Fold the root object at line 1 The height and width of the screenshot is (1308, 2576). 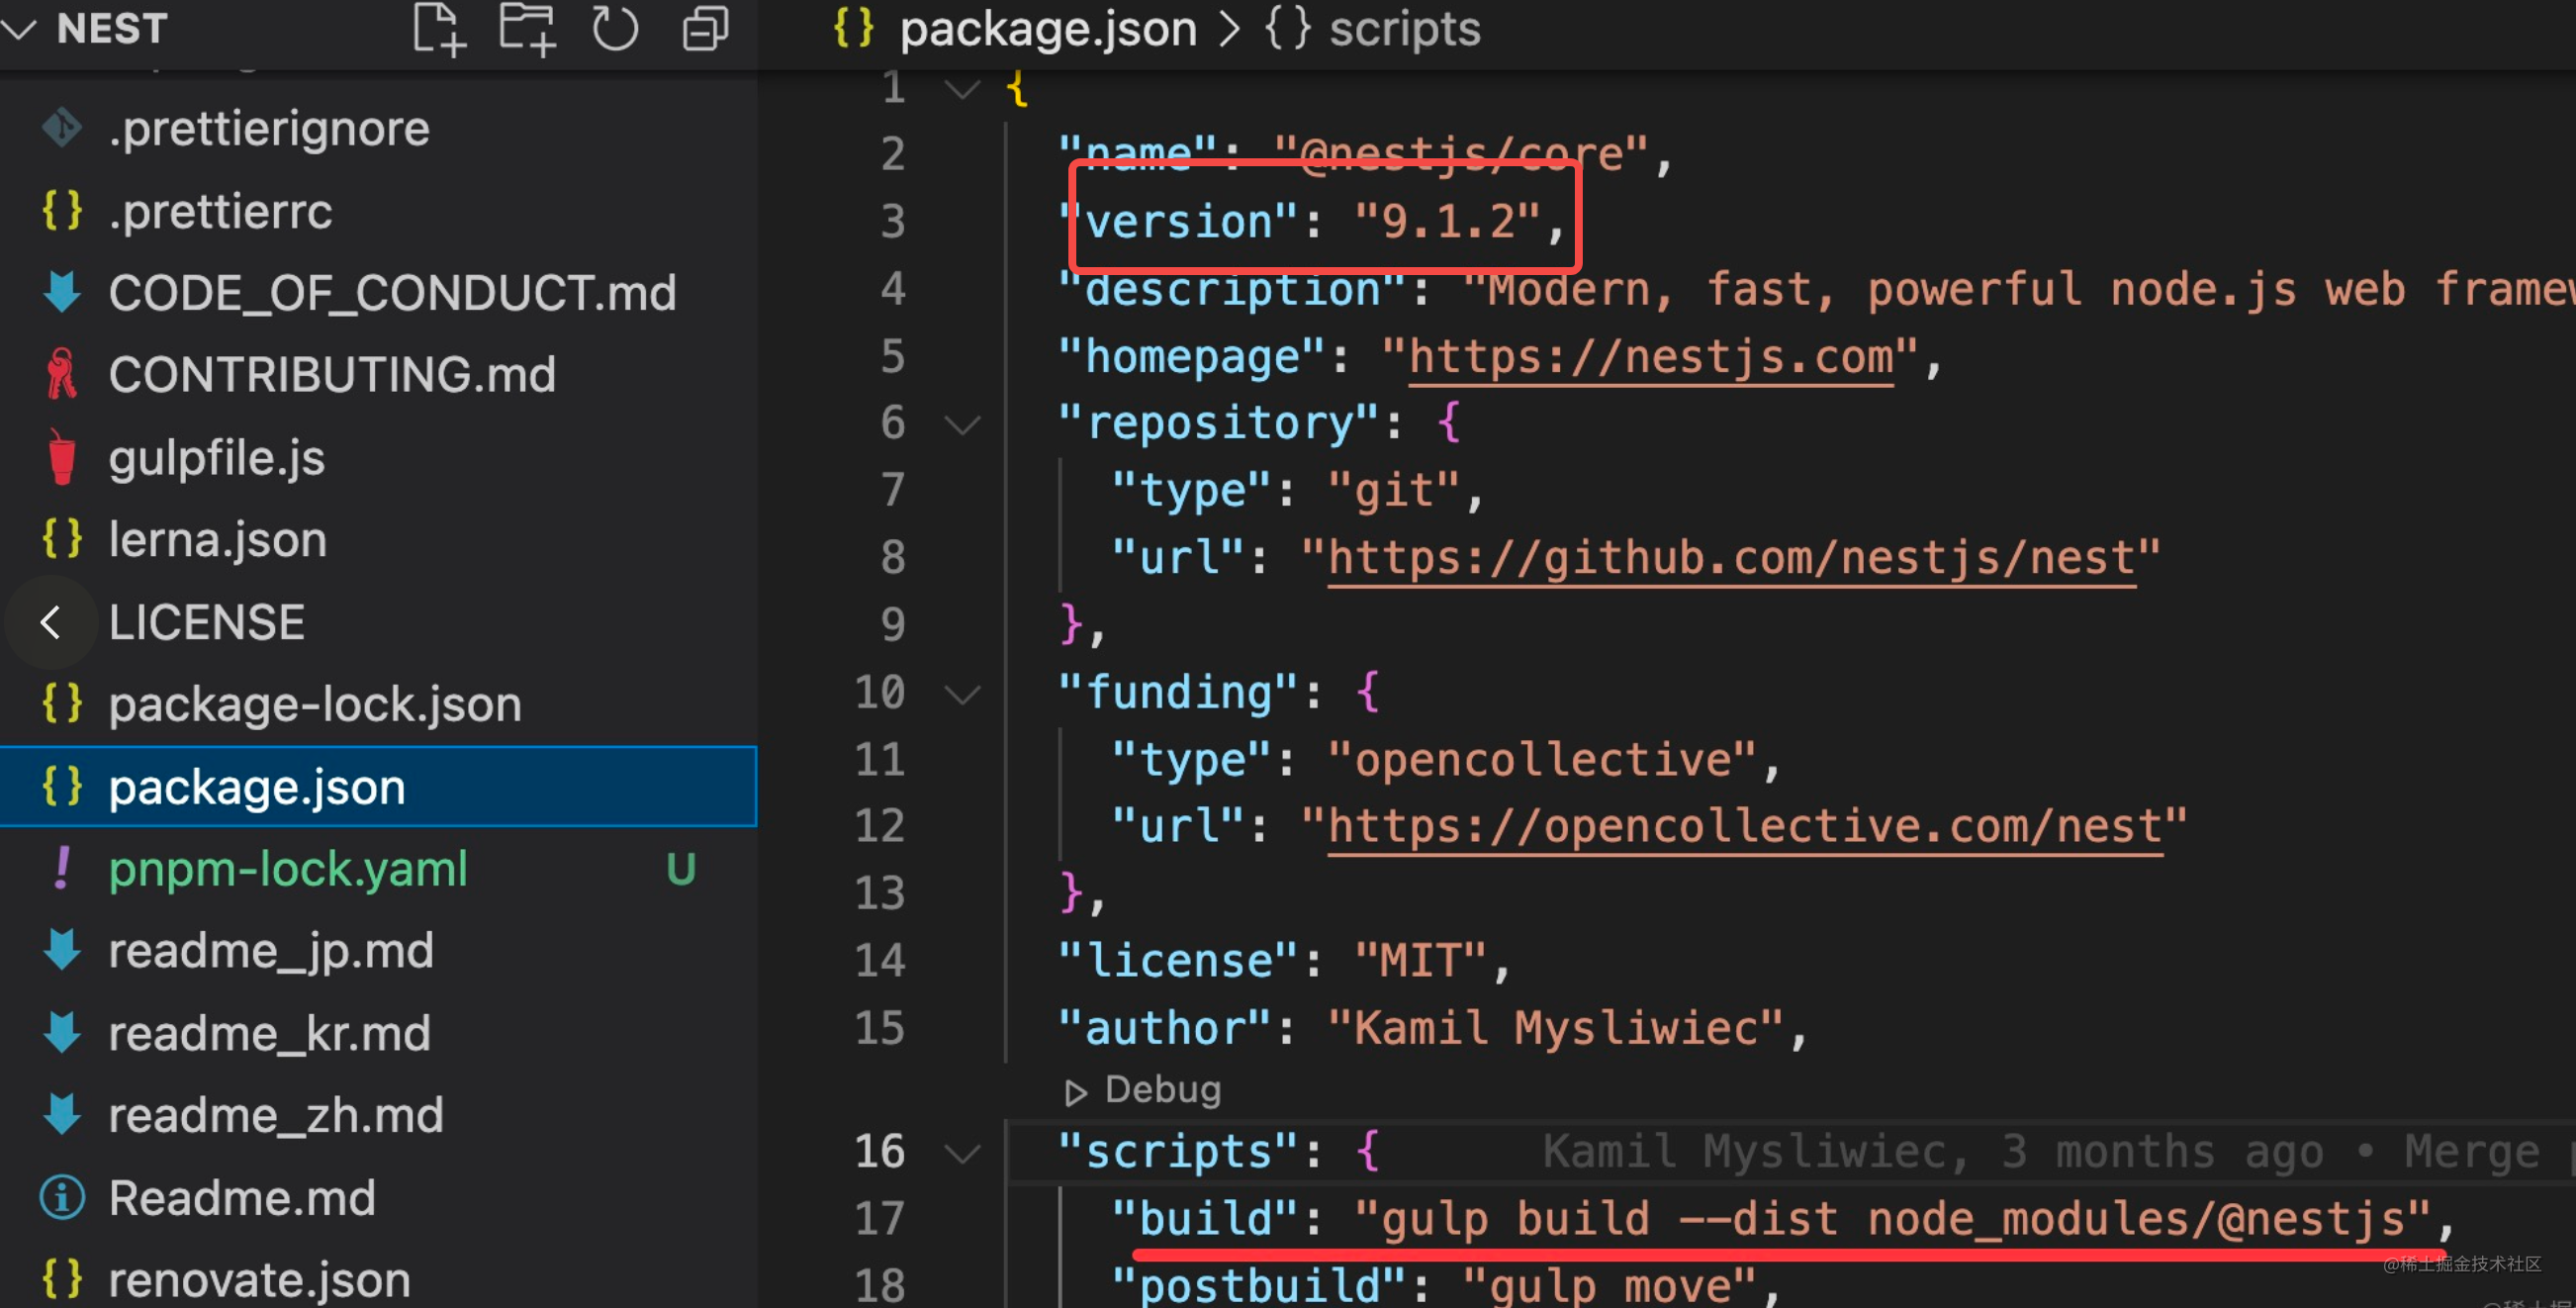click(962, 90)
